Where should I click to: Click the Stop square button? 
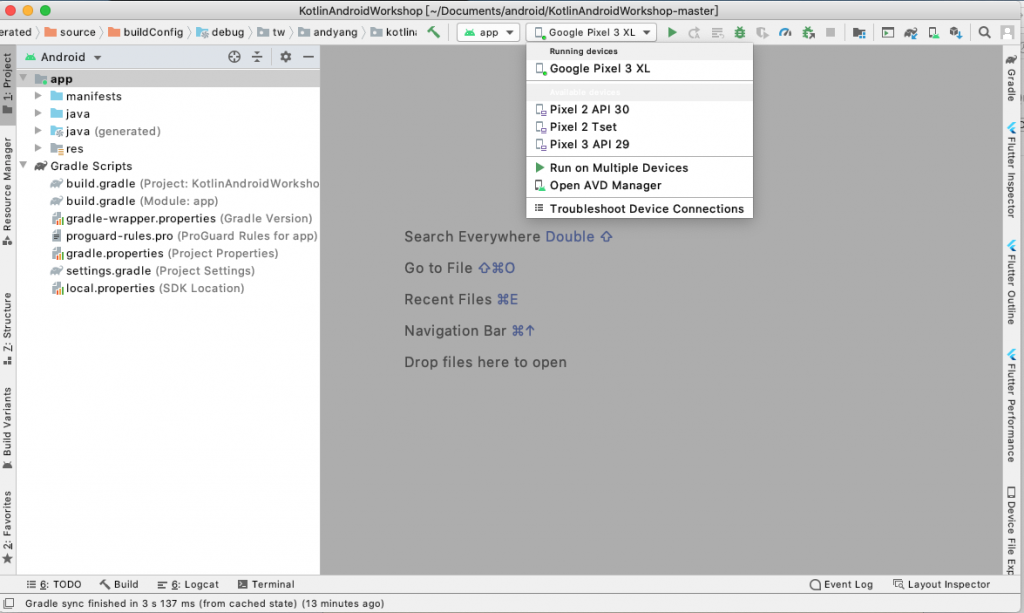tap(830, 32)
